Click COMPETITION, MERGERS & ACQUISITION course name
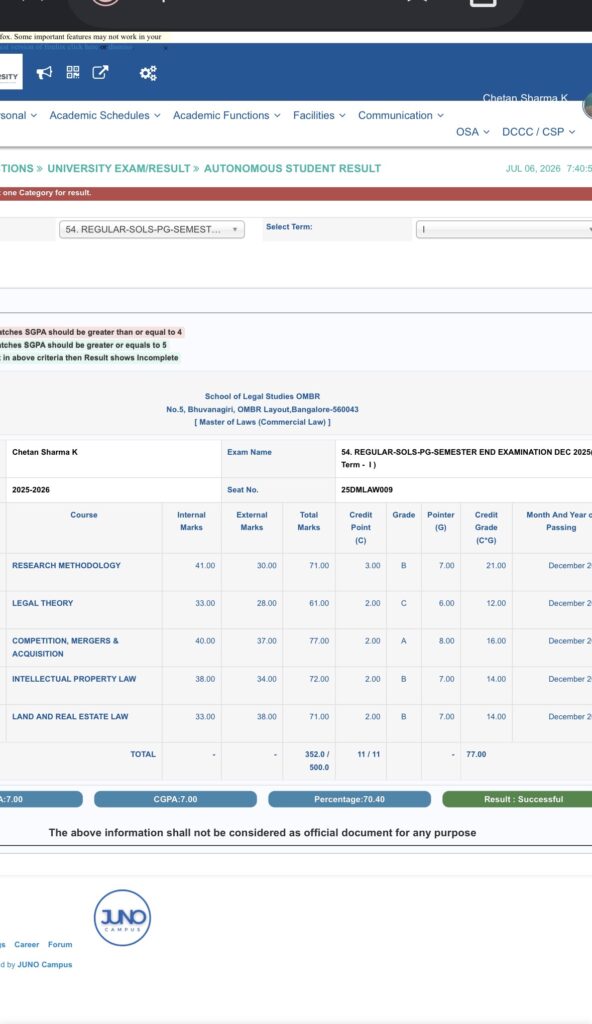The image size is (592, 1024). point(65,647)
